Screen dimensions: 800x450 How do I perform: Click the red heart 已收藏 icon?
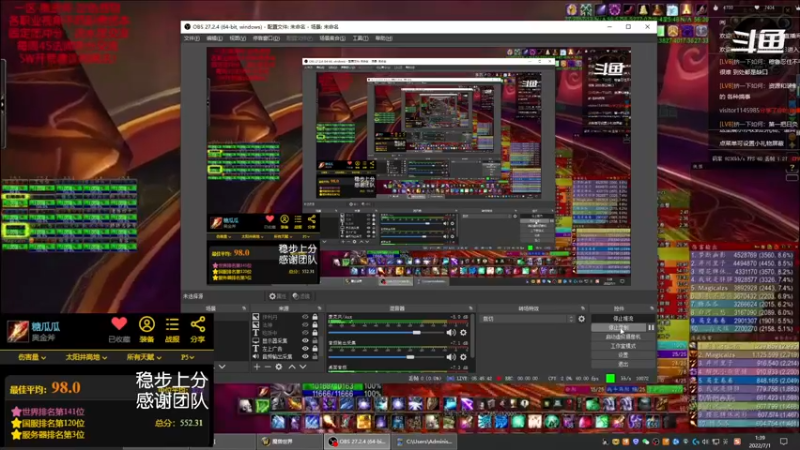pyautogui.click(x=119, y=324)
